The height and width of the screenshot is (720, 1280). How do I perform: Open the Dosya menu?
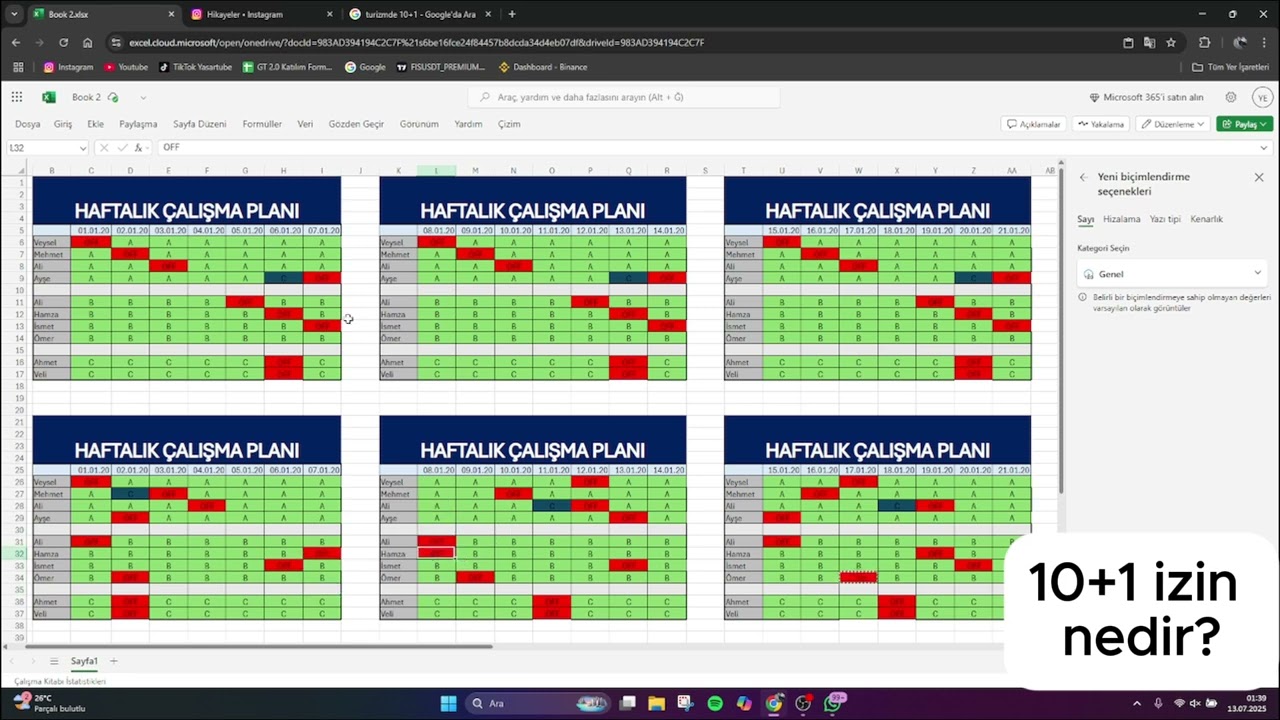[28, 124]
